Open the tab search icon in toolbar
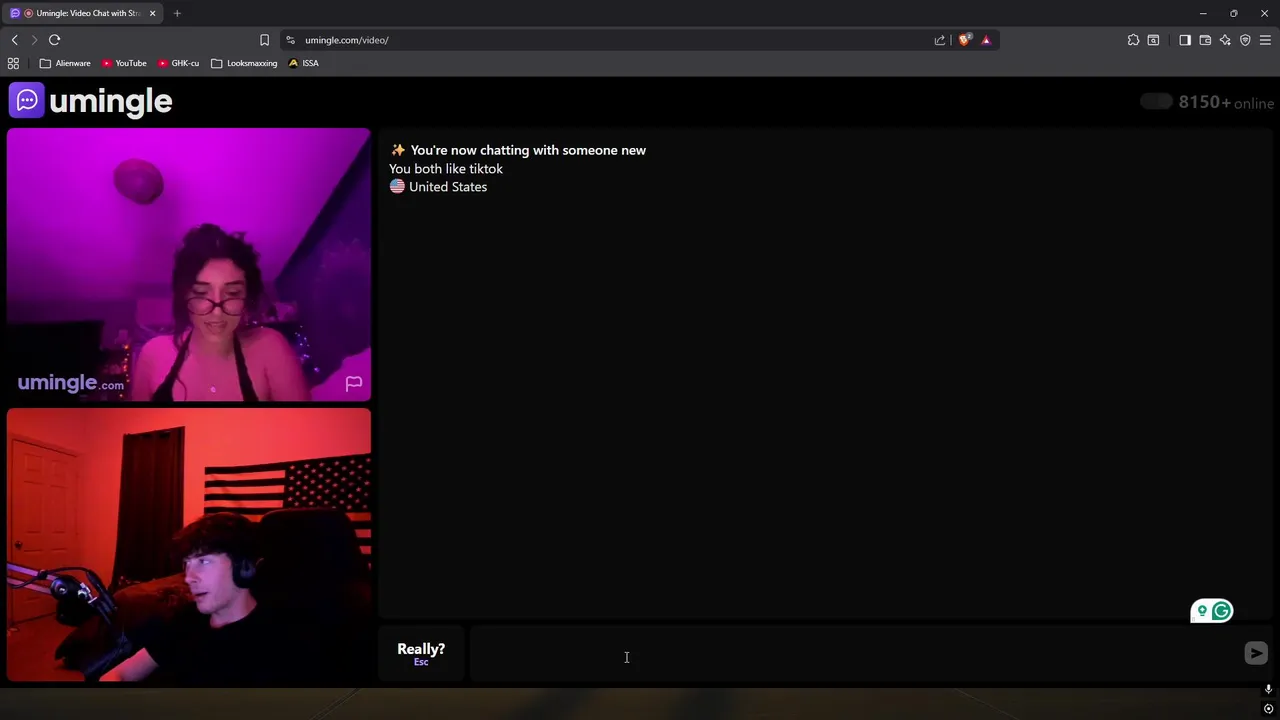The width and height of the screenshot is (1280, 720). (x=1153, y=40)
